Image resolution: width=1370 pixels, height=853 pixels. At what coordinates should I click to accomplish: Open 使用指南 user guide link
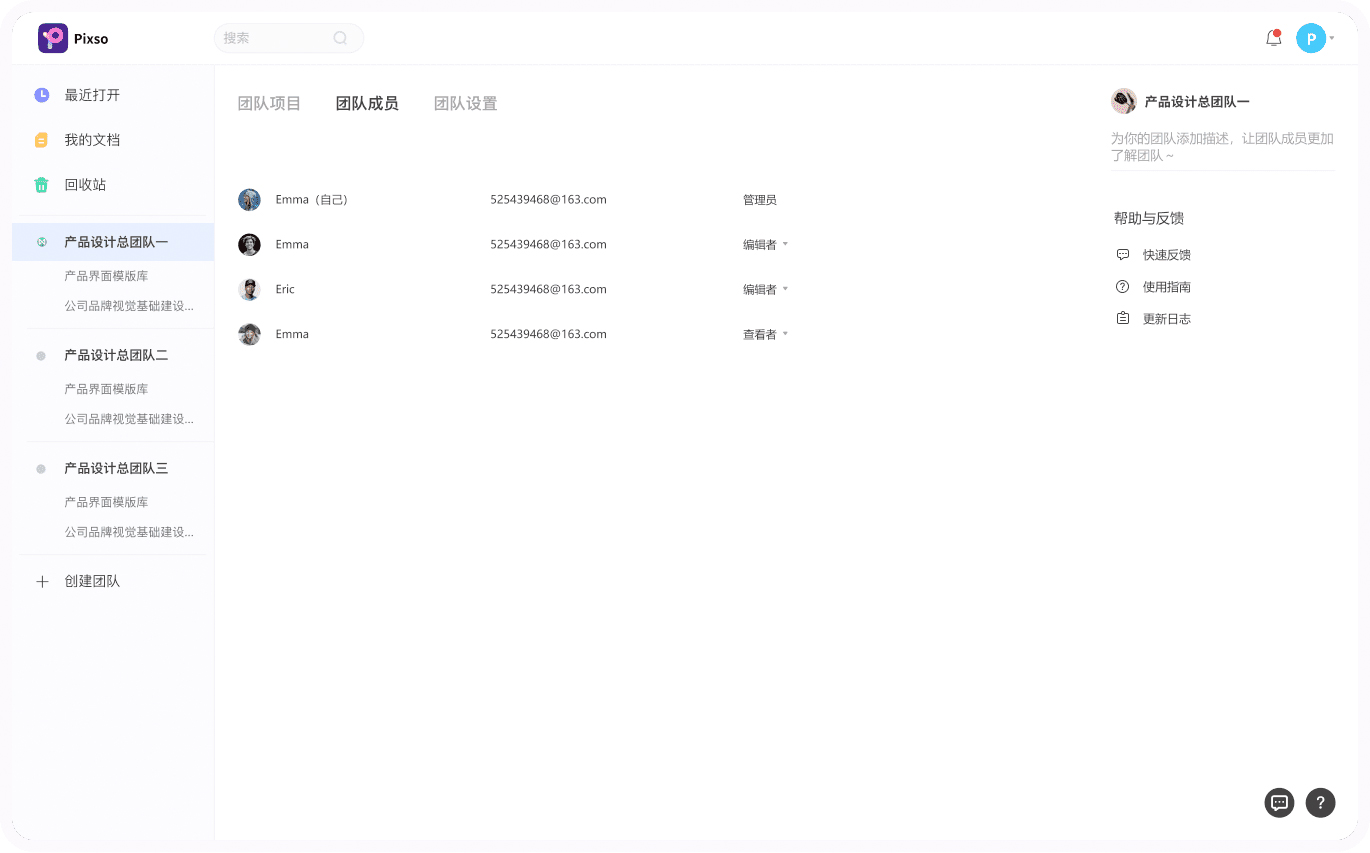point(1166,287)
